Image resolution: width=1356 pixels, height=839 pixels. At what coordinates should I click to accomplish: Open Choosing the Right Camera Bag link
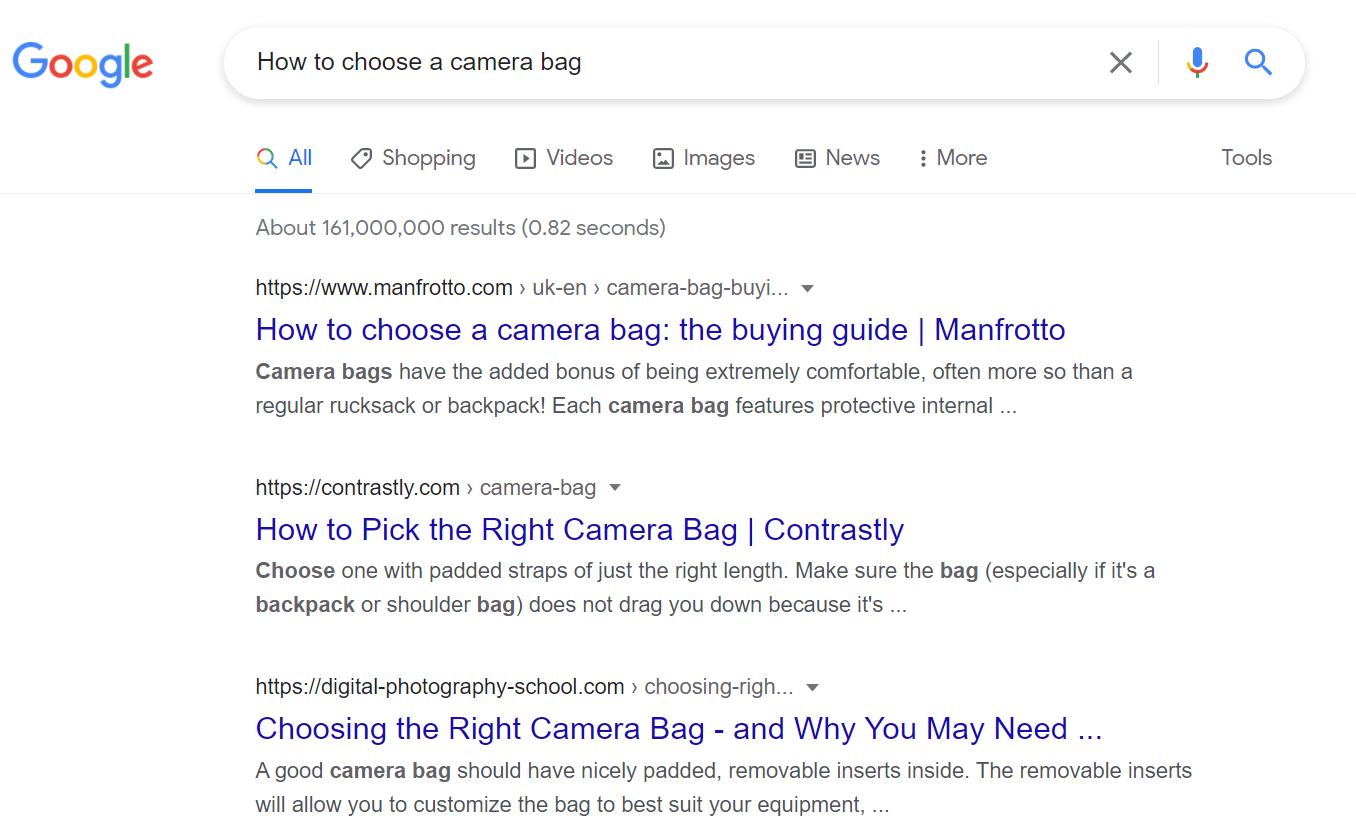679,729
